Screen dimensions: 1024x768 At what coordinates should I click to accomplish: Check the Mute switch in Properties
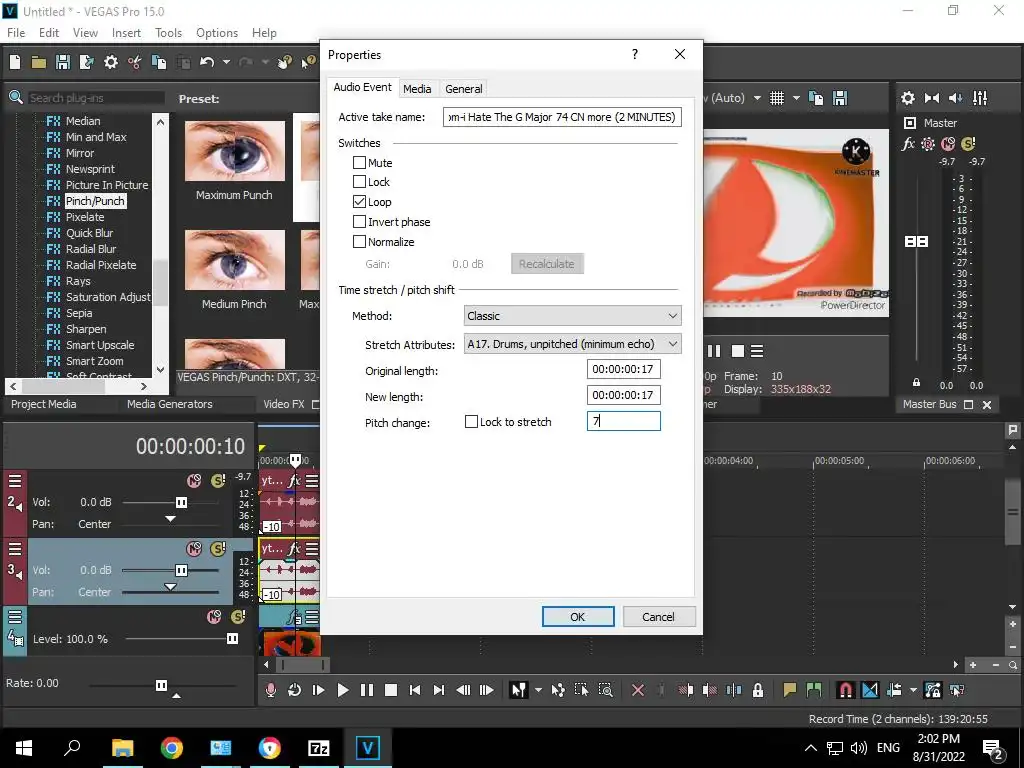(359, 163)
